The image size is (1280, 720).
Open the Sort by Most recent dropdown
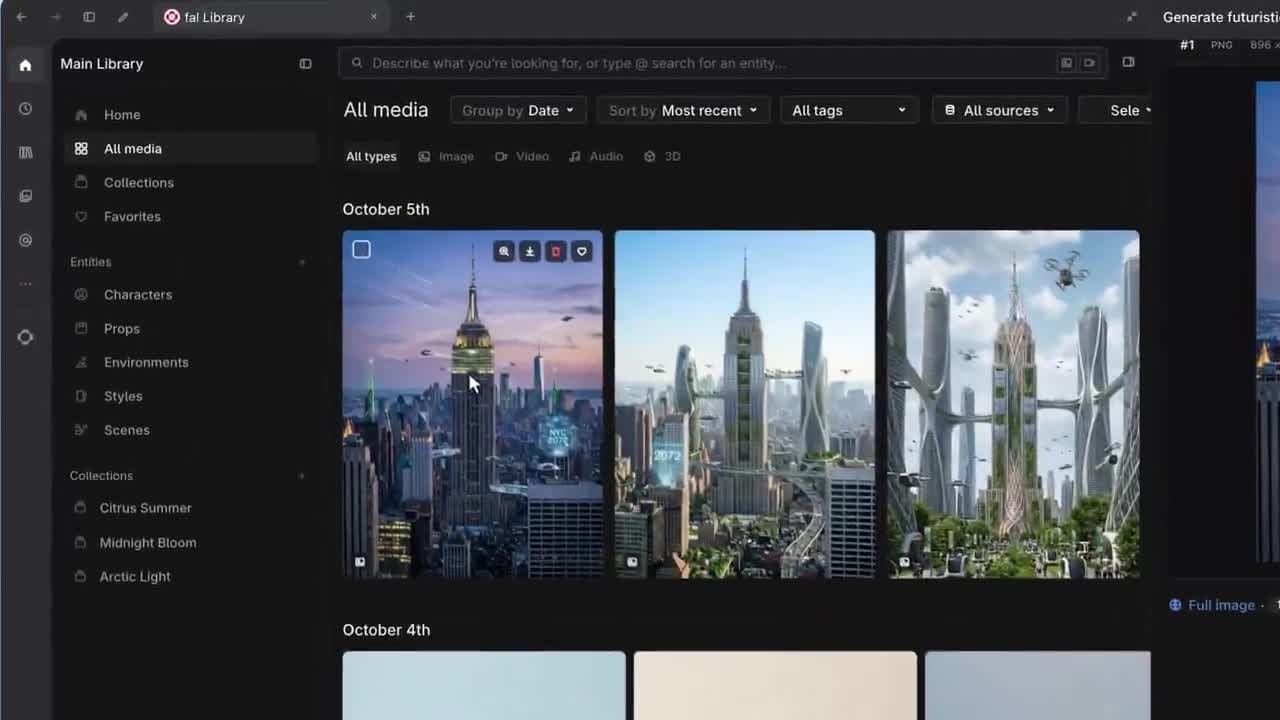(x=683, y=110)
